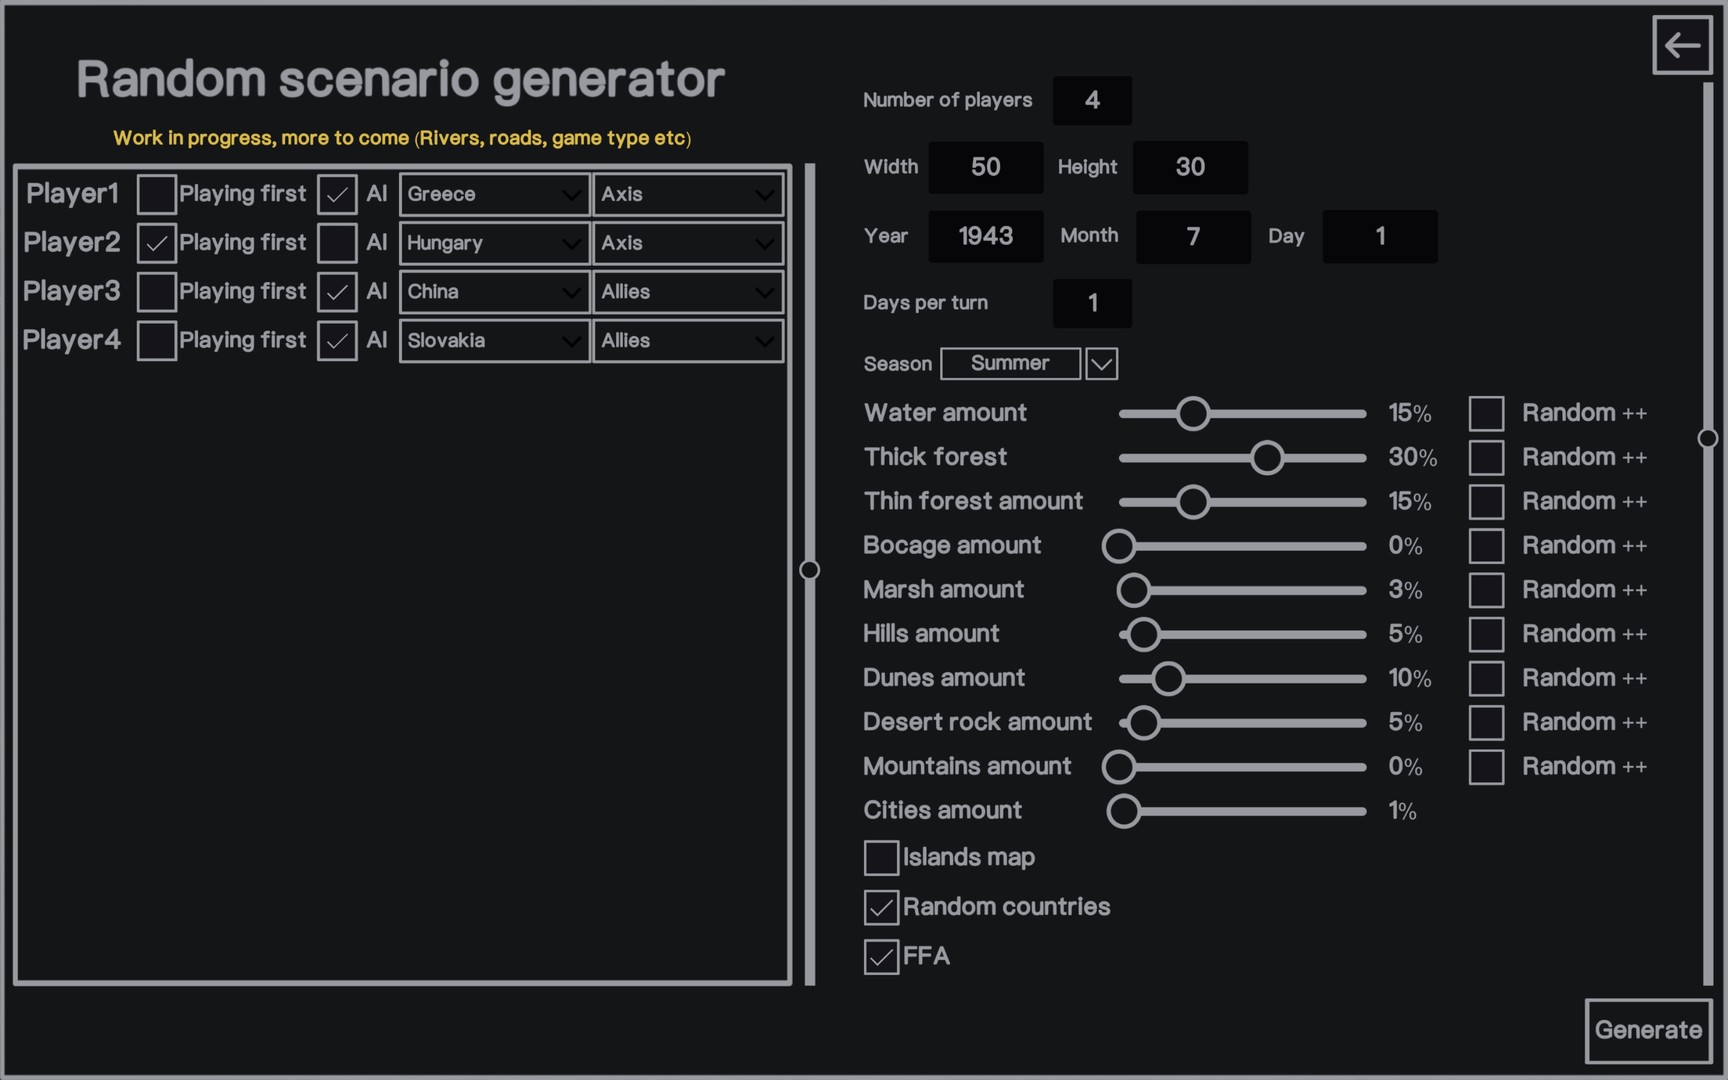The image size is (1728, 1080).
Task: Open the Season dropdown arrow
Action: coord(1101,364)
